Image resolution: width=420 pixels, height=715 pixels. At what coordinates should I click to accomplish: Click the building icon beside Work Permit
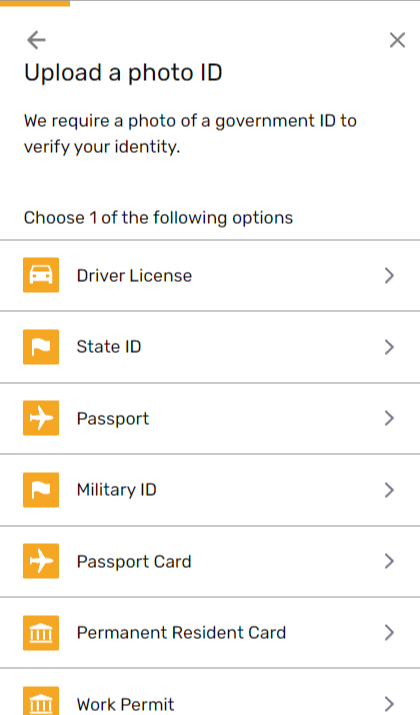[x=41, y=701]
